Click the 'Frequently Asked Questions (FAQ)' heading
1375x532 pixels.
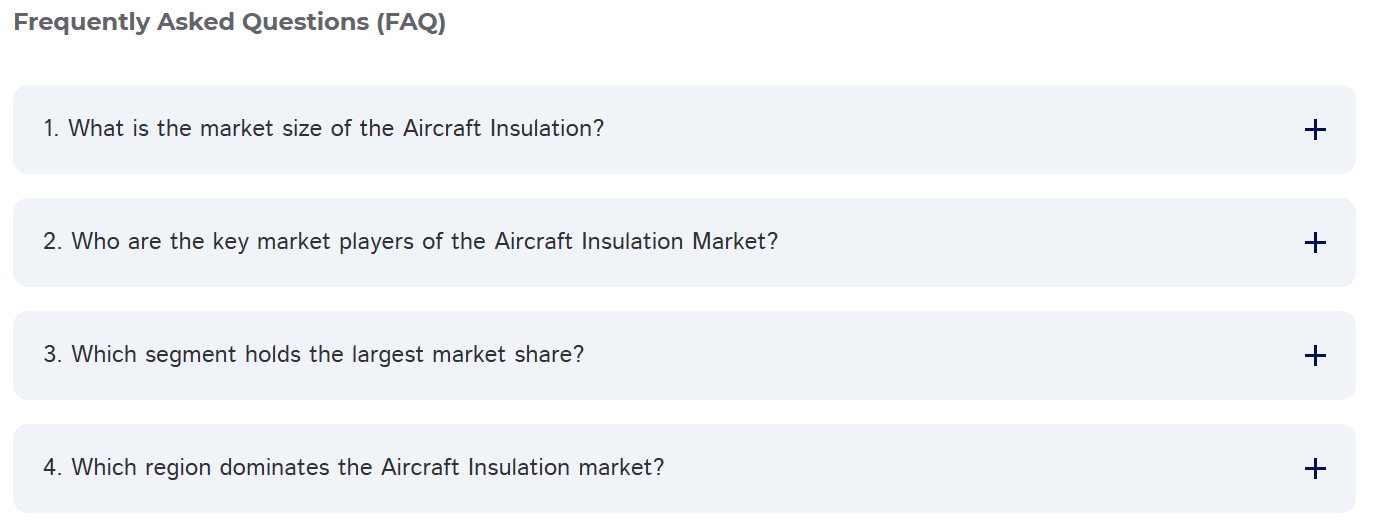(x=229, y=23)
